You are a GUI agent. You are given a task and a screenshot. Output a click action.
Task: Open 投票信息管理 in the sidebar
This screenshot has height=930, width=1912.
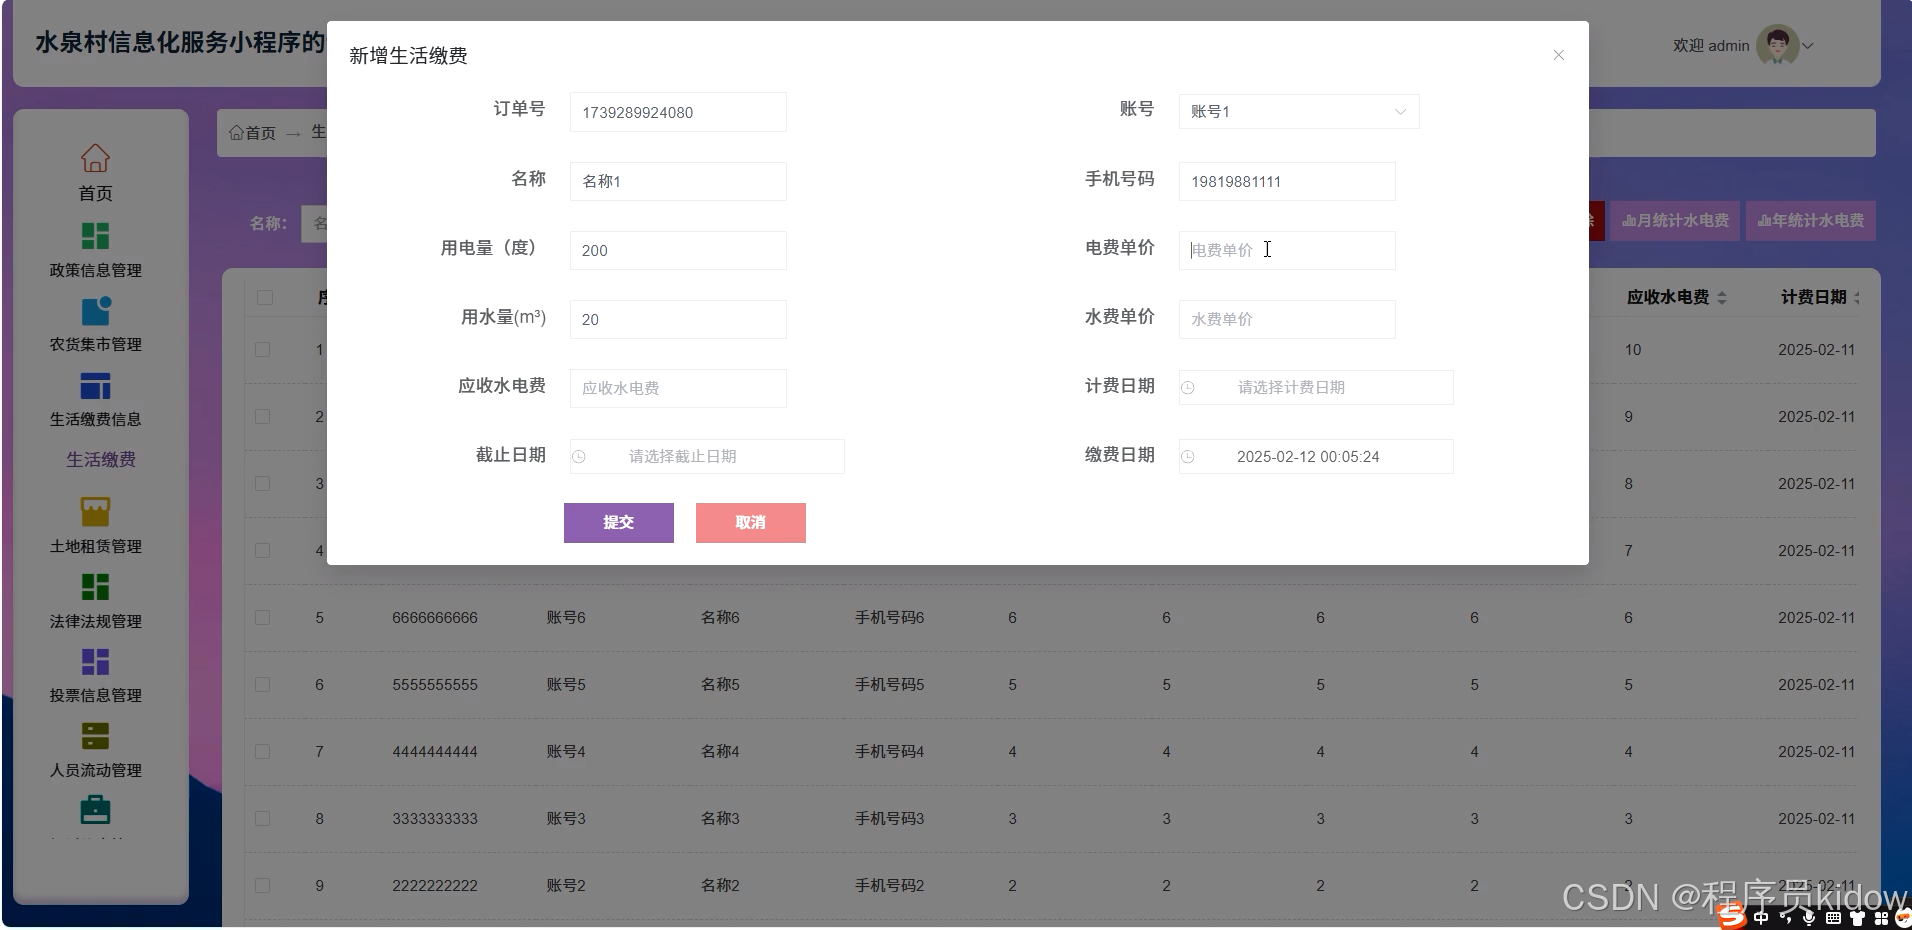point(95,660)
